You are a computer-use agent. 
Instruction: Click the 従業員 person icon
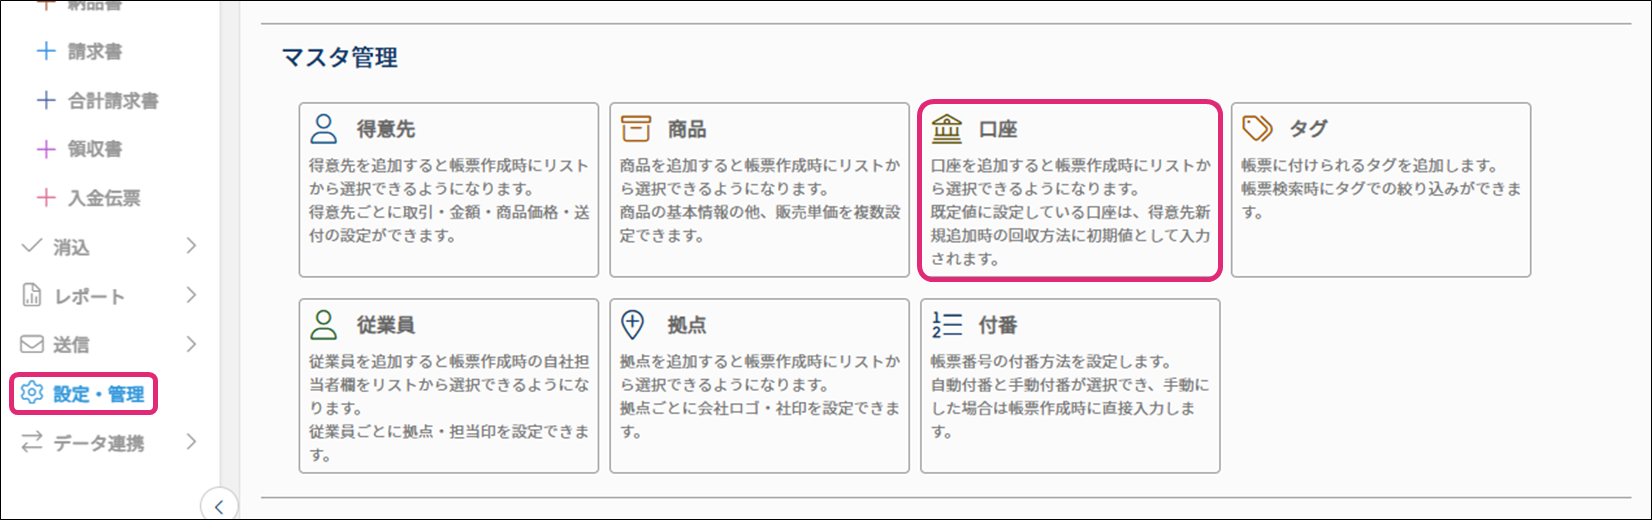[x=324, y=325]
